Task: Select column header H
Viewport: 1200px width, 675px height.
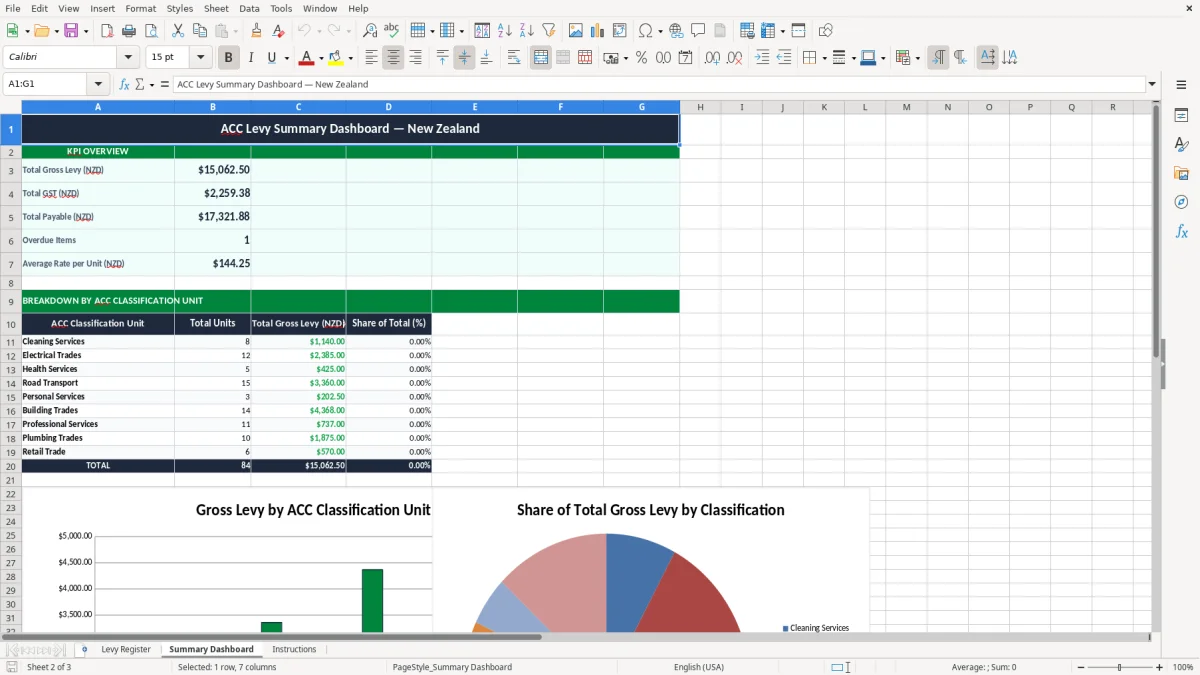Action: coord(700,107)
